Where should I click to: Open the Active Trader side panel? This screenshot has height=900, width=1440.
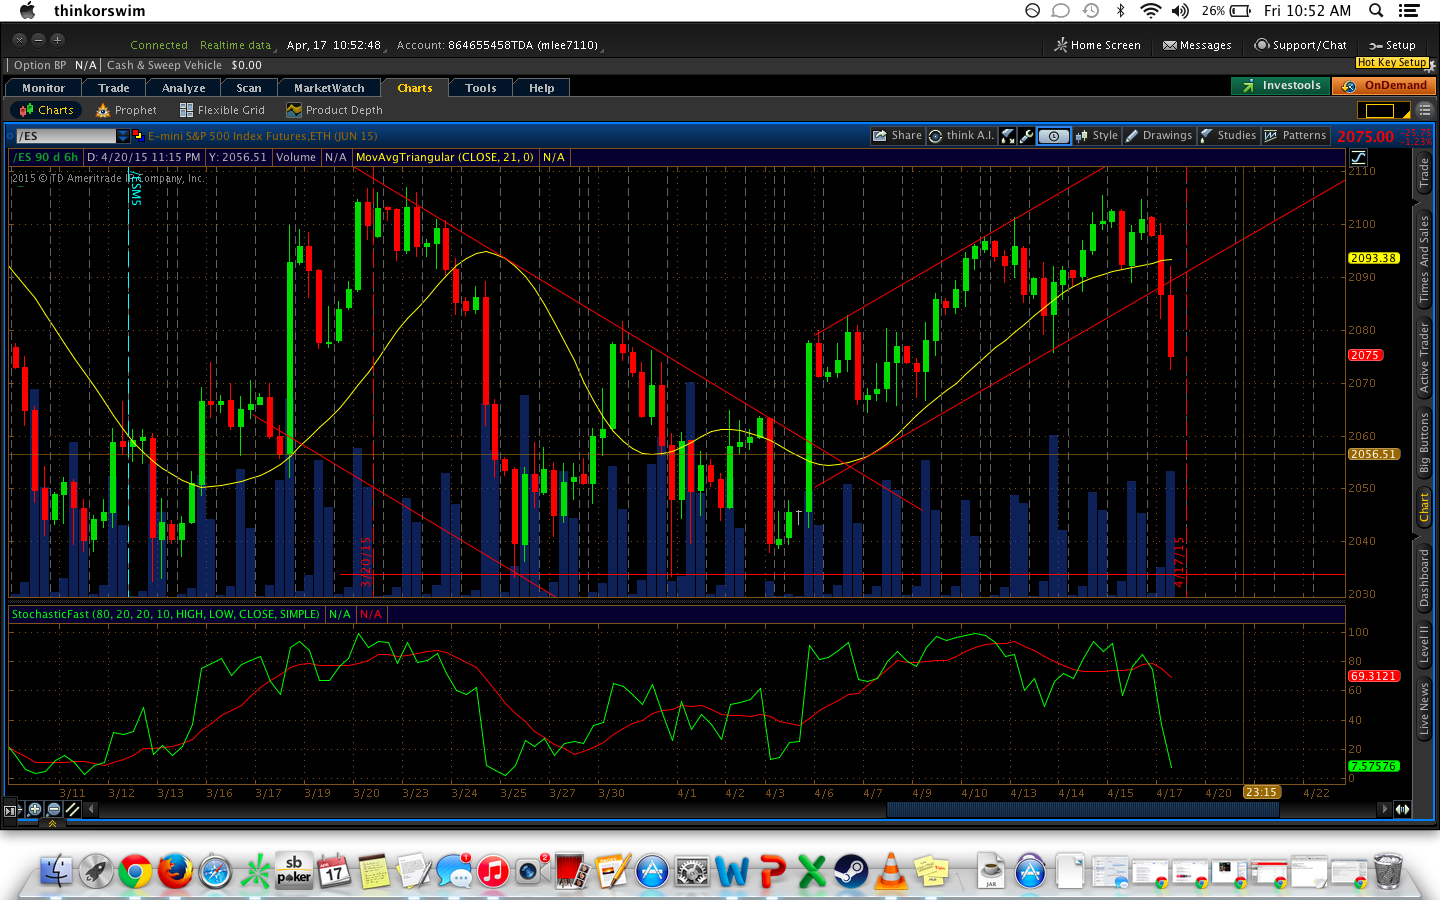(1424, 357)
